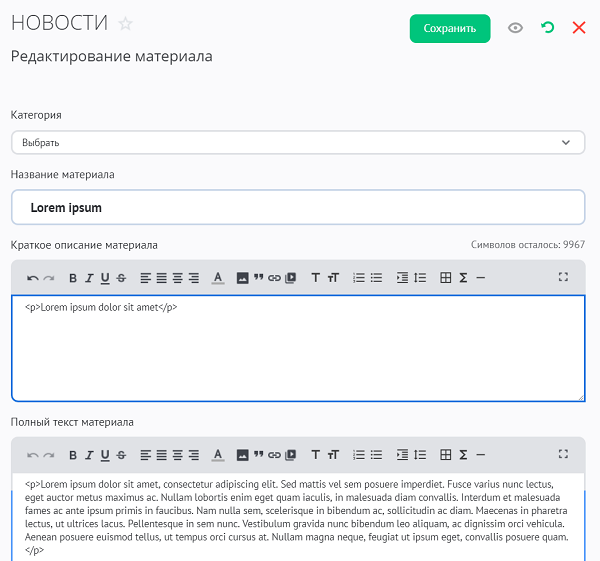This screenshot has height=561, width=600.
Task: Open text color picker in short description toolbar
Action: (x=219, y=278)
